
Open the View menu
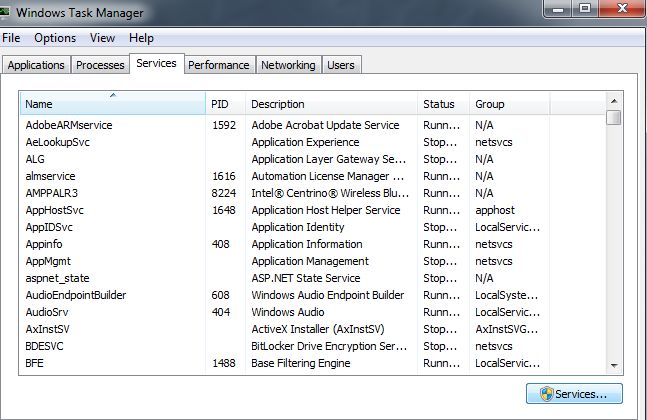click(x=102, y=38)
